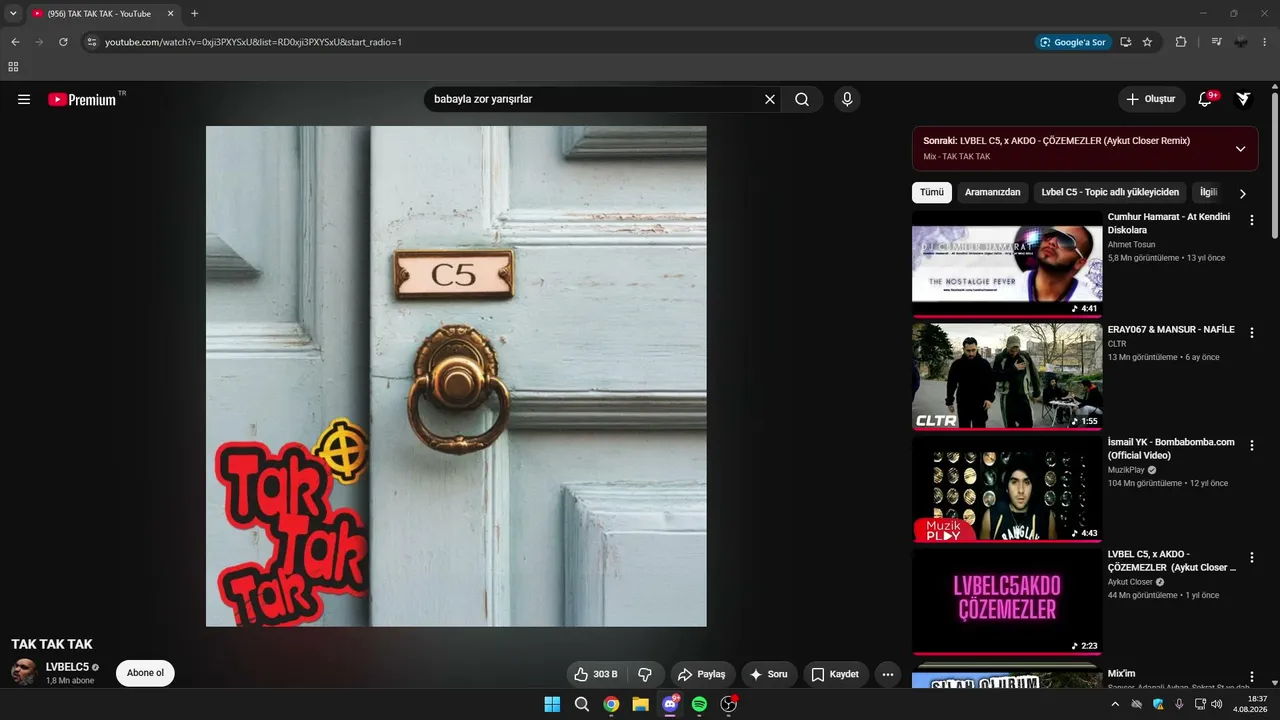
Task: Open the LVBELC5 channel avatar
Action: pyautogui.click(x=24, y=672)
